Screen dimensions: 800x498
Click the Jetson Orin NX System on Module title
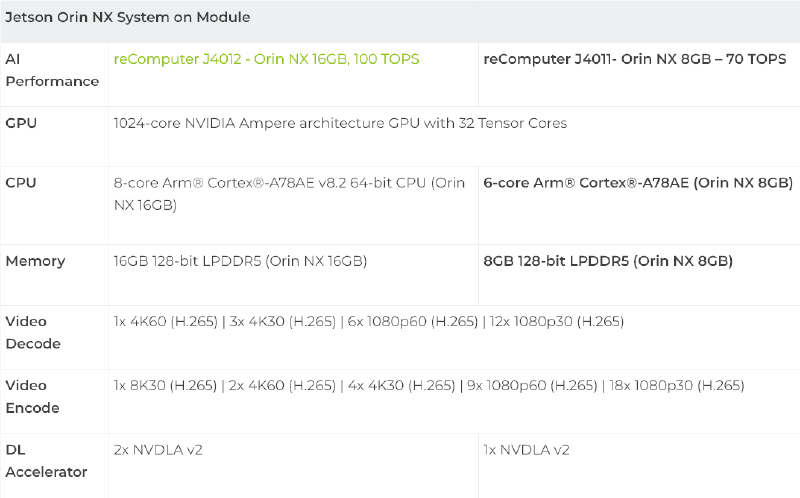click(x=128, y=17)
